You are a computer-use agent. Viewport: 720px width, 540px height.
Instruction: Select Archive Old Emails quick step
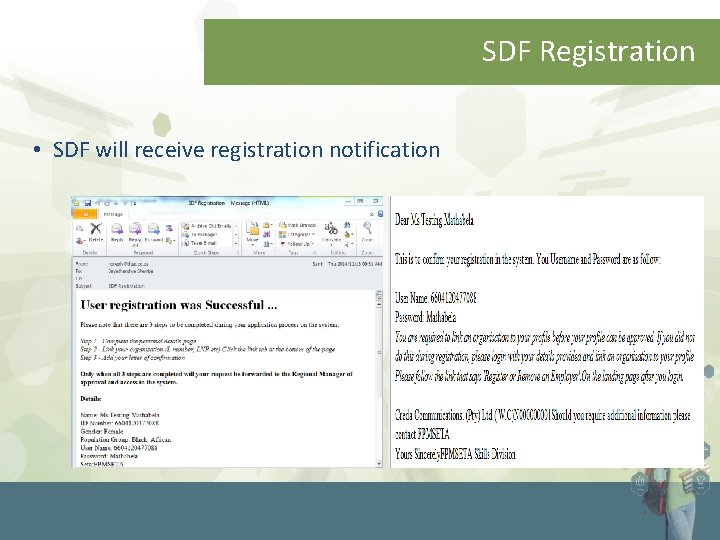(207, 226)
